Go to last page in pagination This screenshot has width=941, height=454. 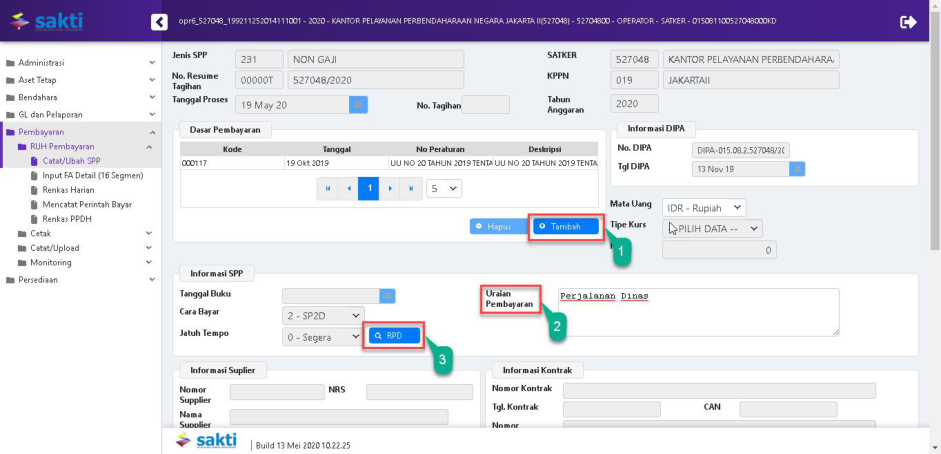click(x=412, y=188)
